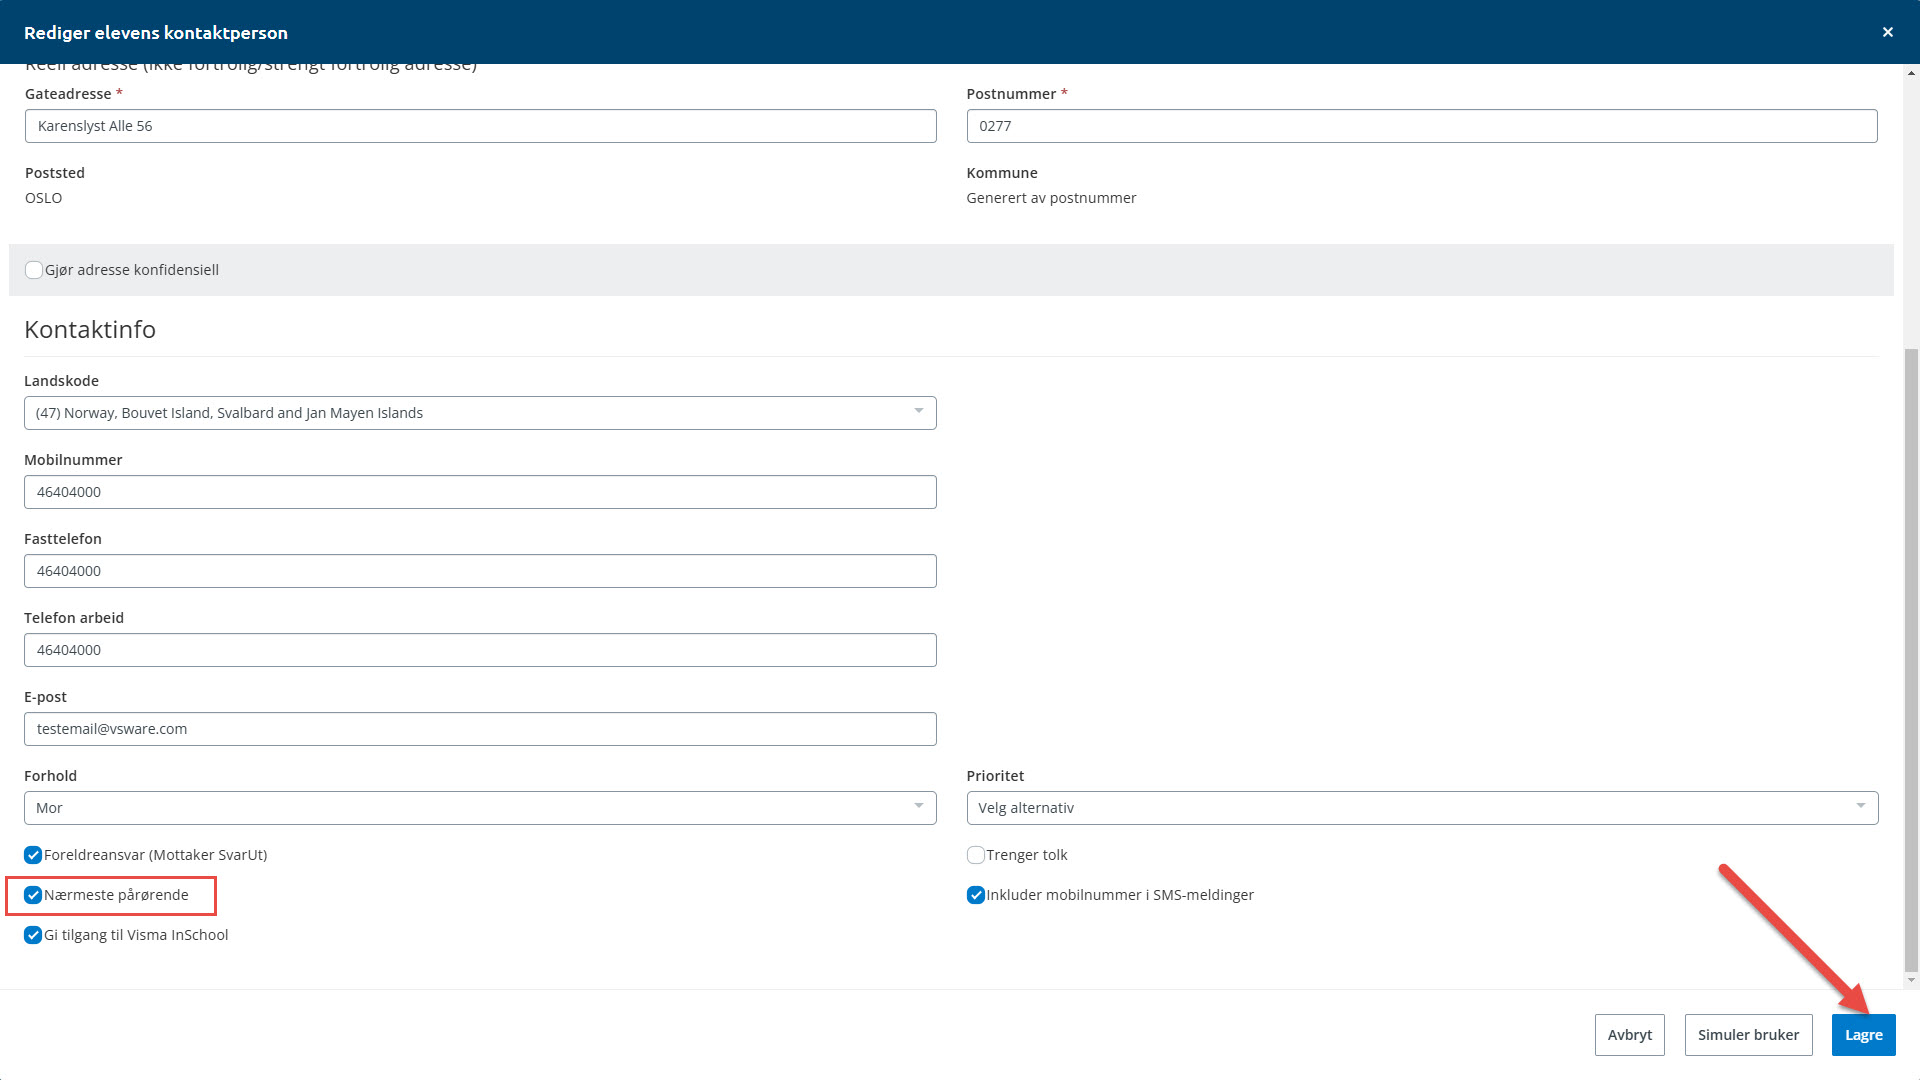Click the dialog's vertical scrollbar
Image resolution: width=1920 pixels, height=1080 pixels.
pyautogui.click(x=1911, y=660)
